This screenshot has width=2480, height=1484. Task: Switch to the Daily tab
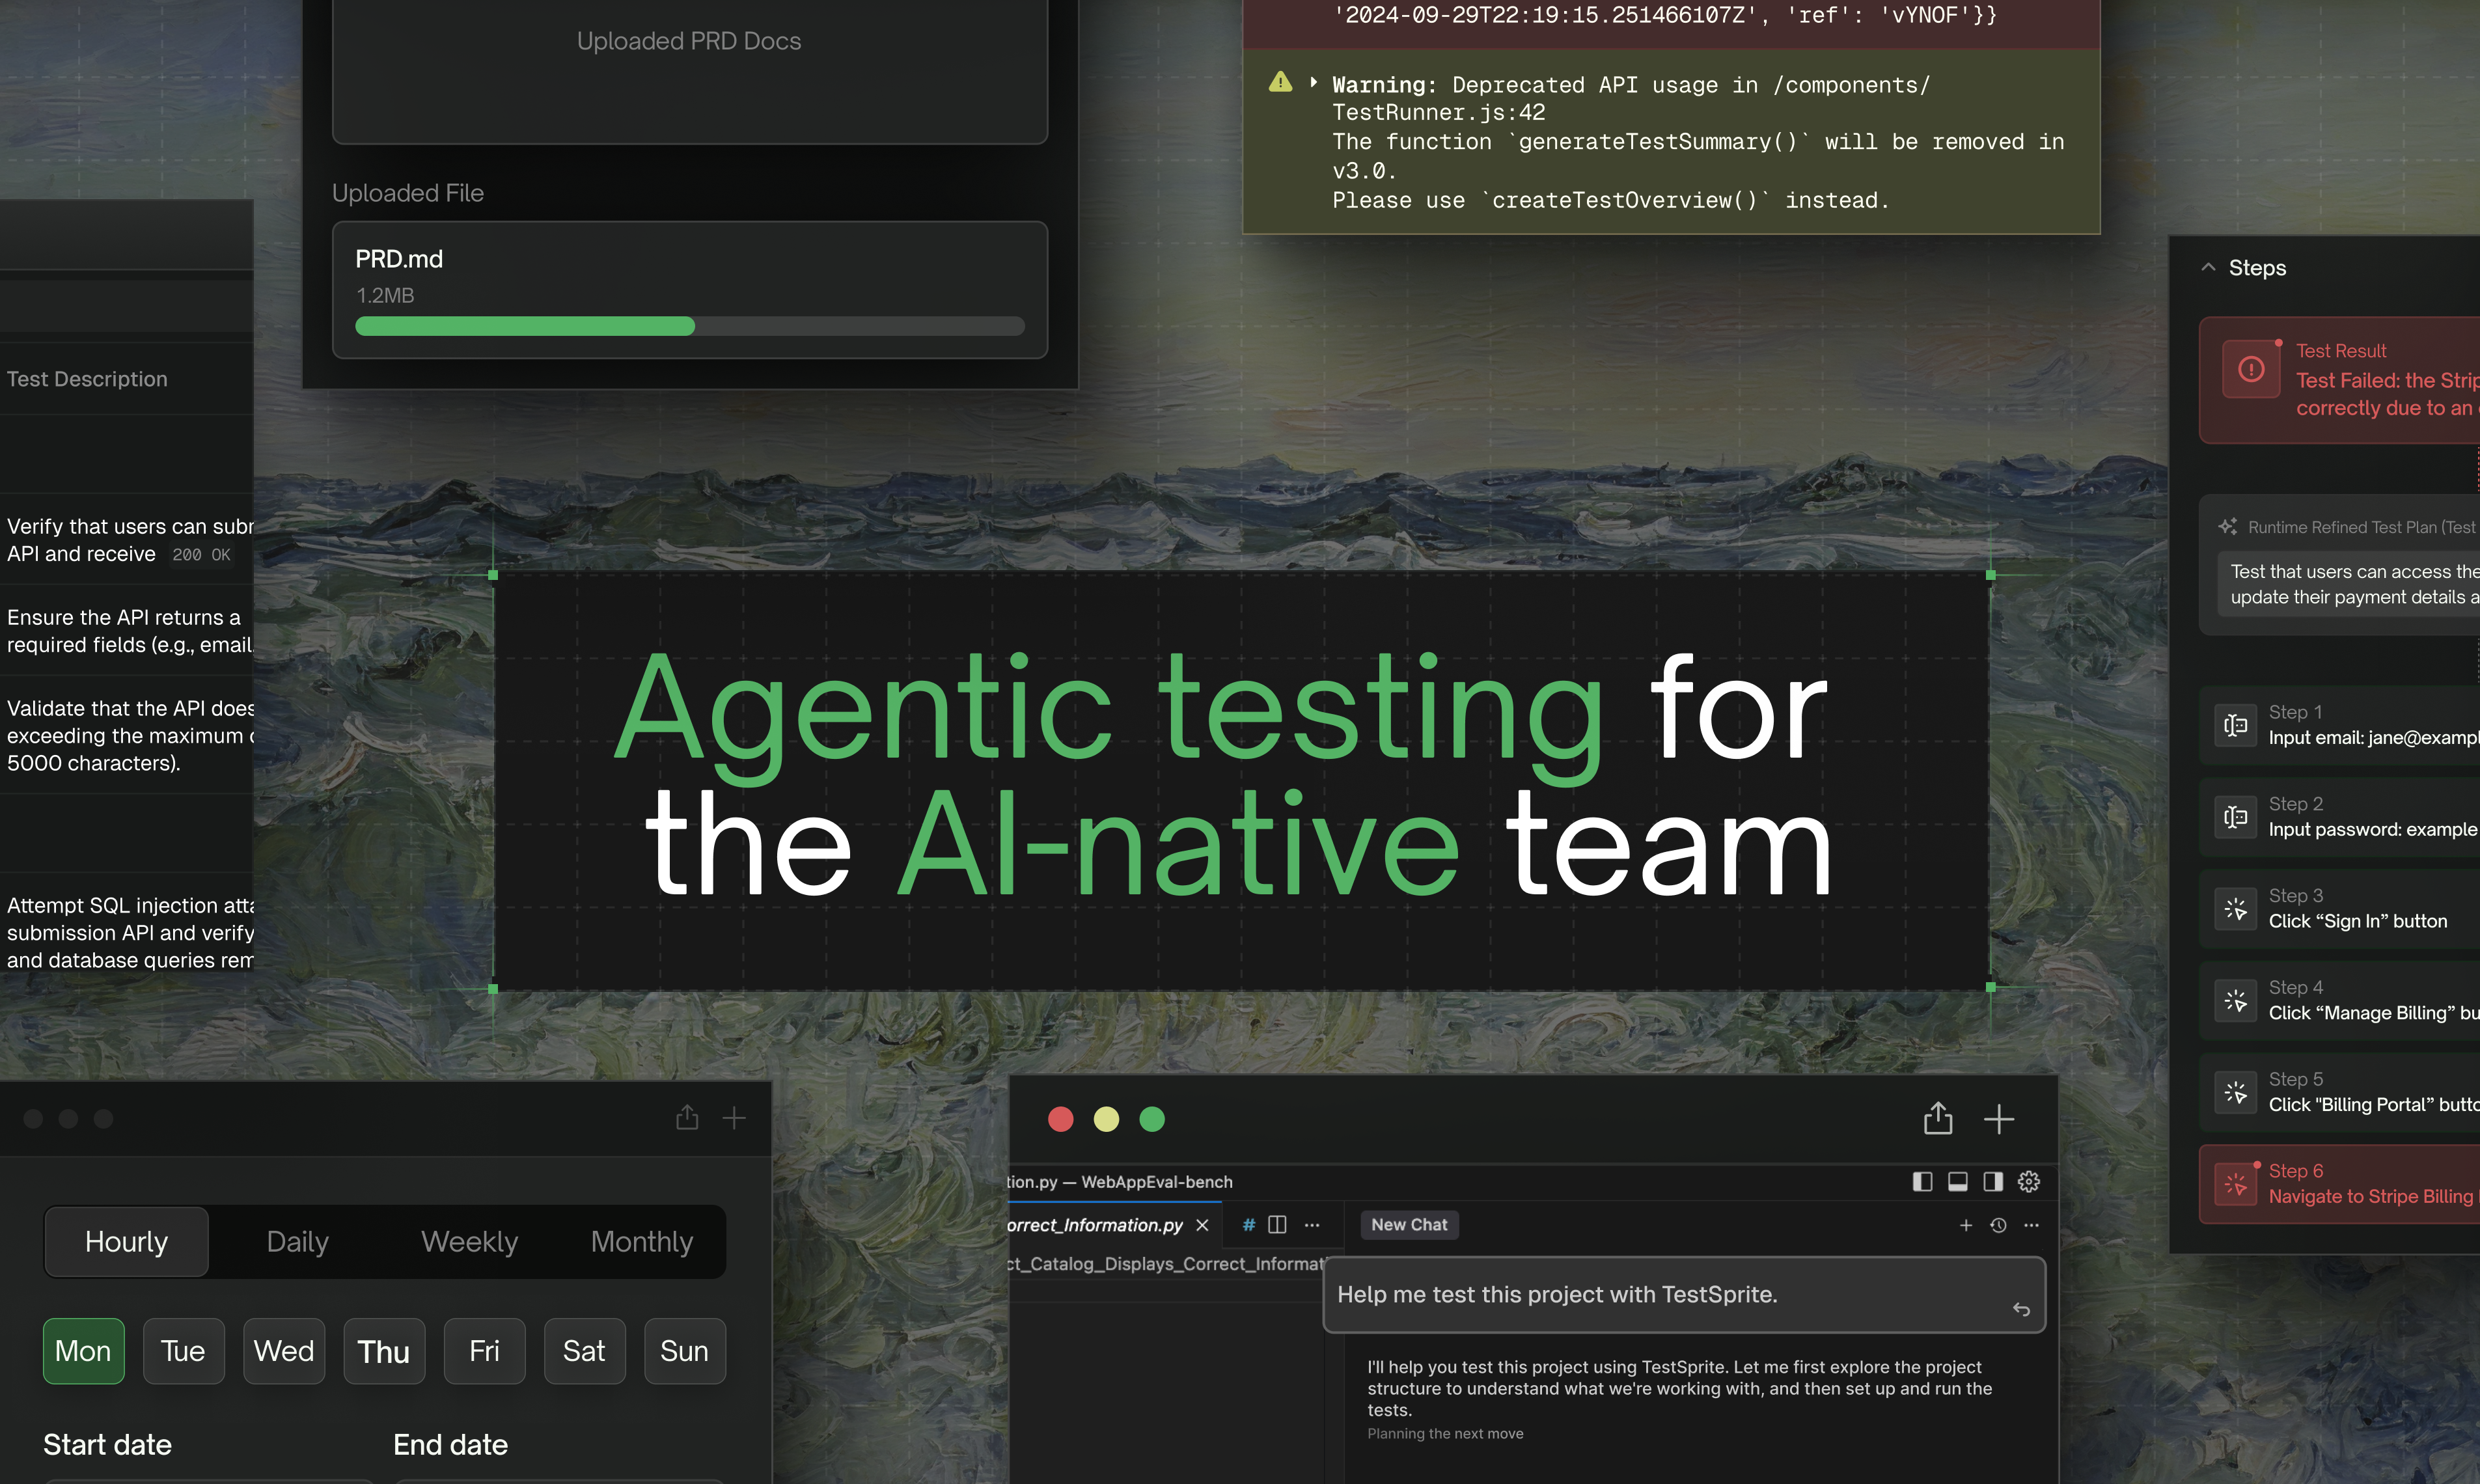tap(296, 1241)
